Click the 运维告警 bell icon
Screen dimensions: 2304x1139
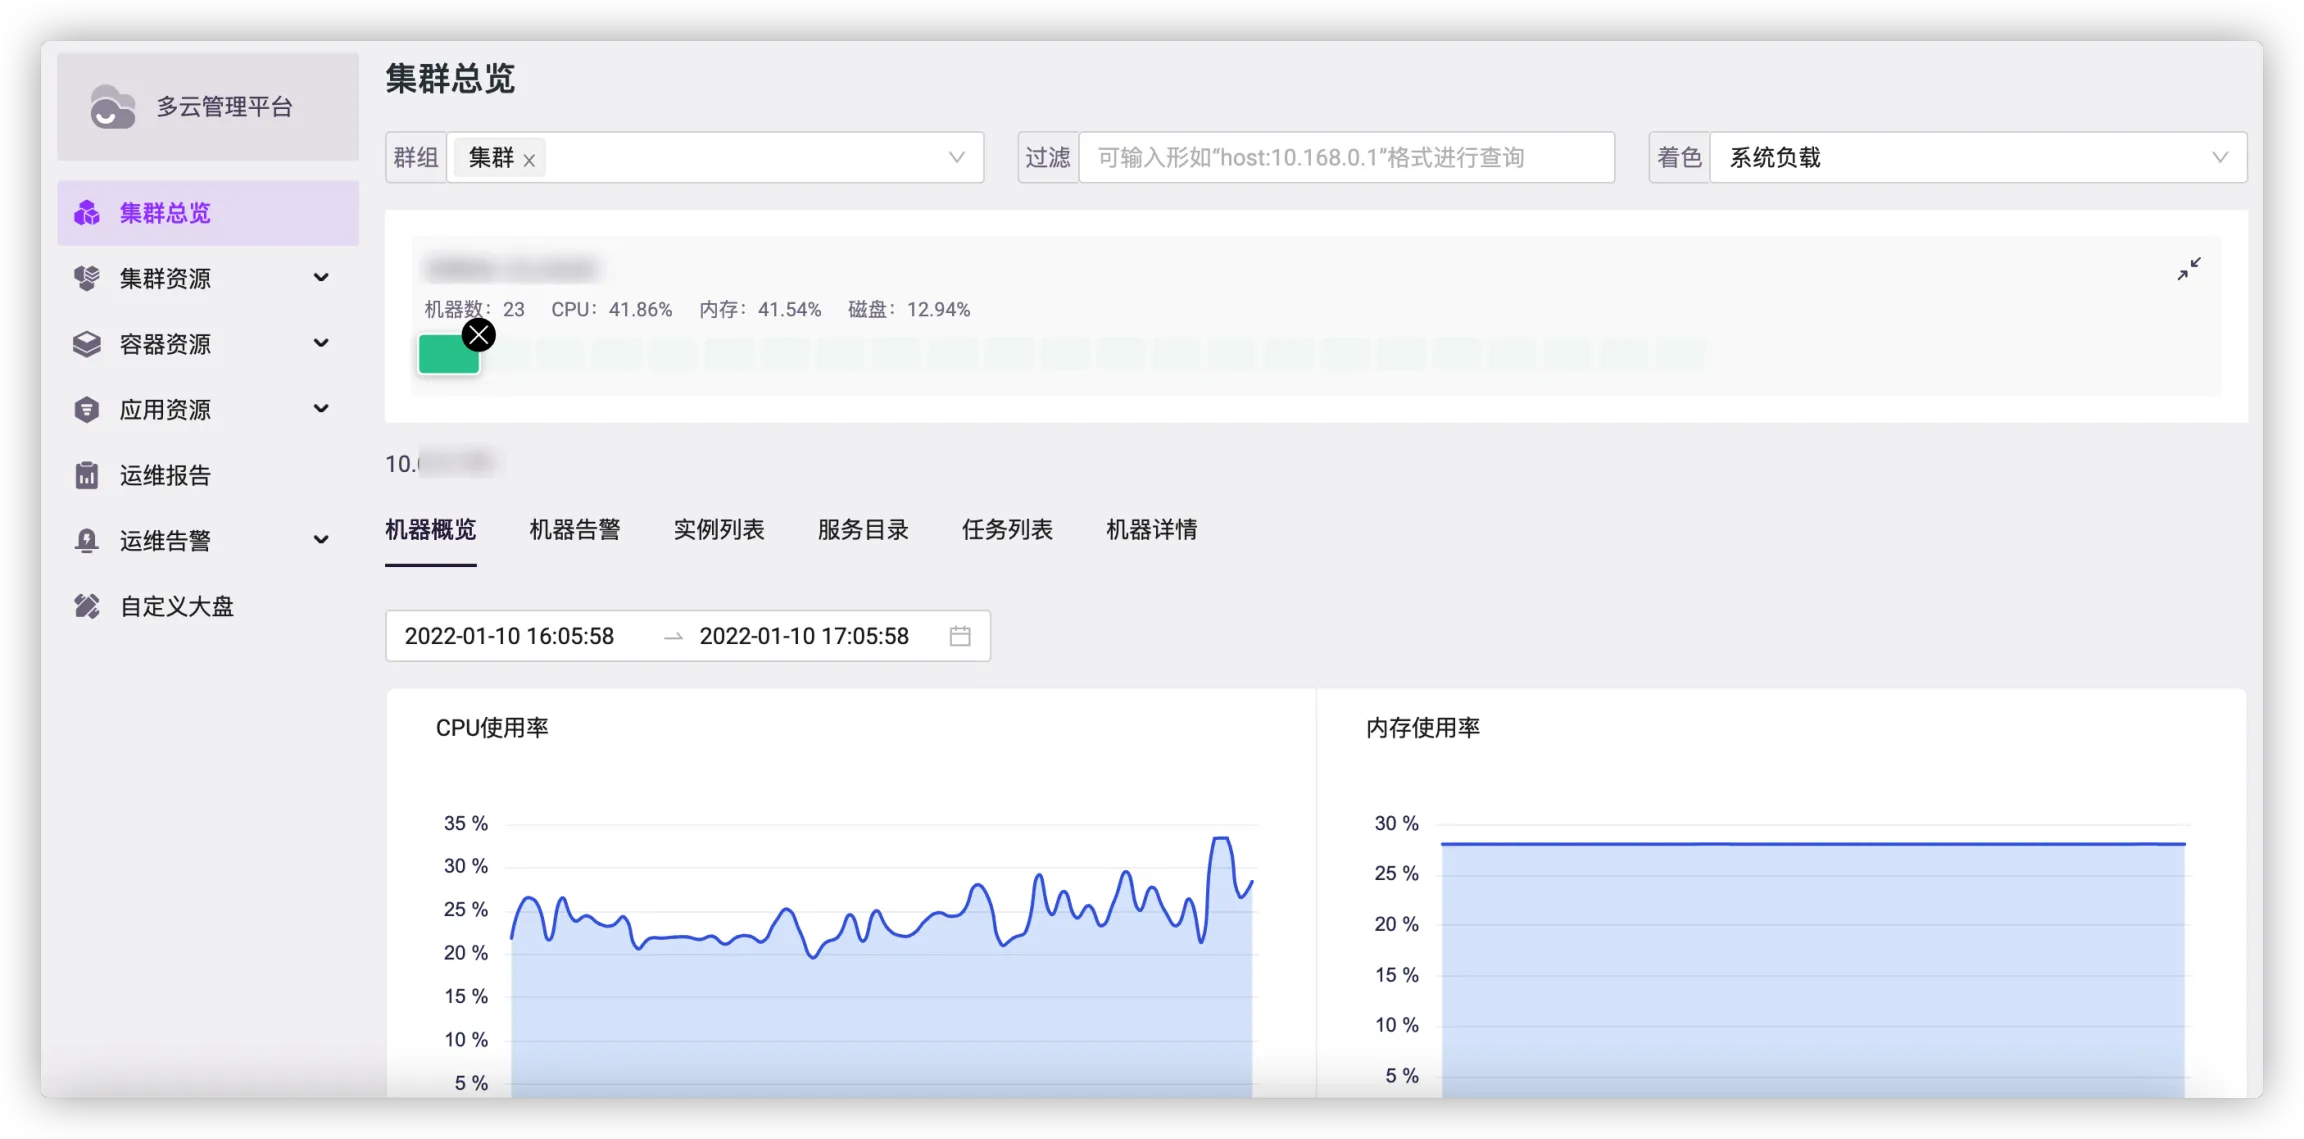click(87, 541)
